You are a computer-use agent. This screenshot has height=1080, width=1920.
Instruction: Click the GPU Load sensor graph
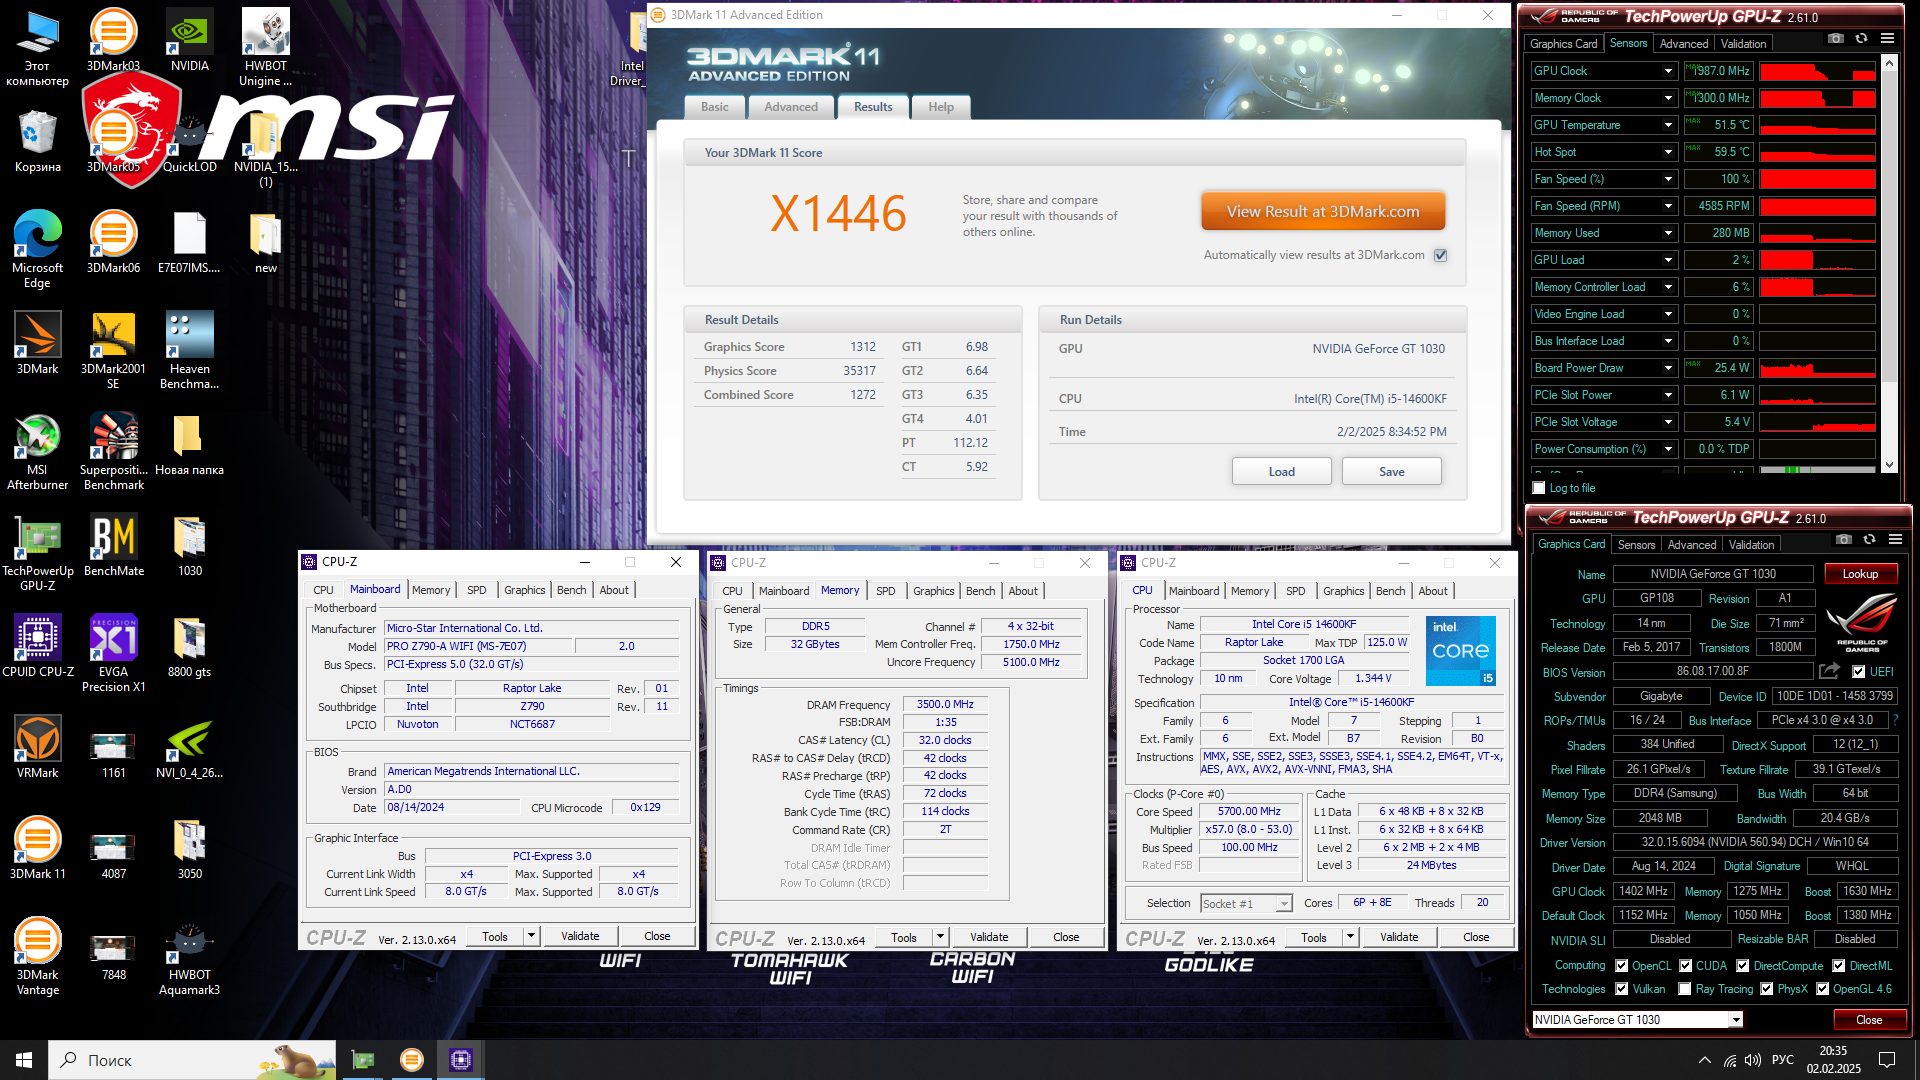pos(1817,260)
